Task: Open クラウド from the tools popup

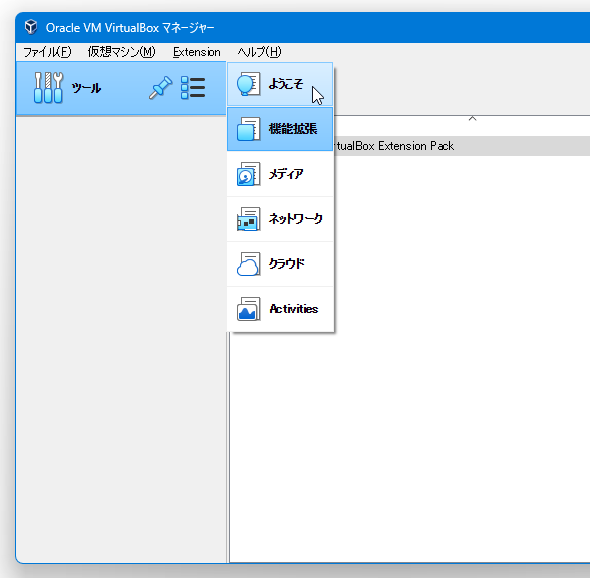Action: point(280,264)
